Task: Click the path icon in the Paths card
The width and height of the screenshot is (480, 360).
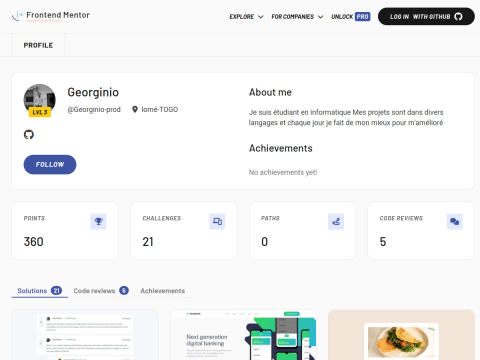Action: (x=336, y=221)
